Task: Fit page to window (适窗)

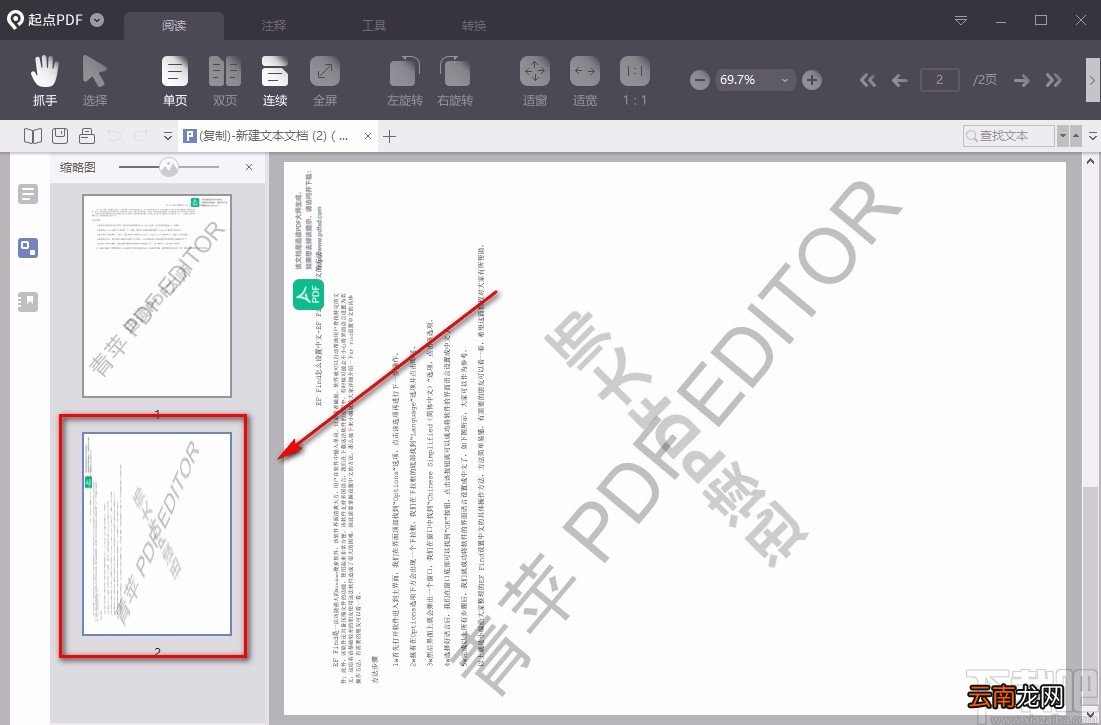Action: [534, 81]
